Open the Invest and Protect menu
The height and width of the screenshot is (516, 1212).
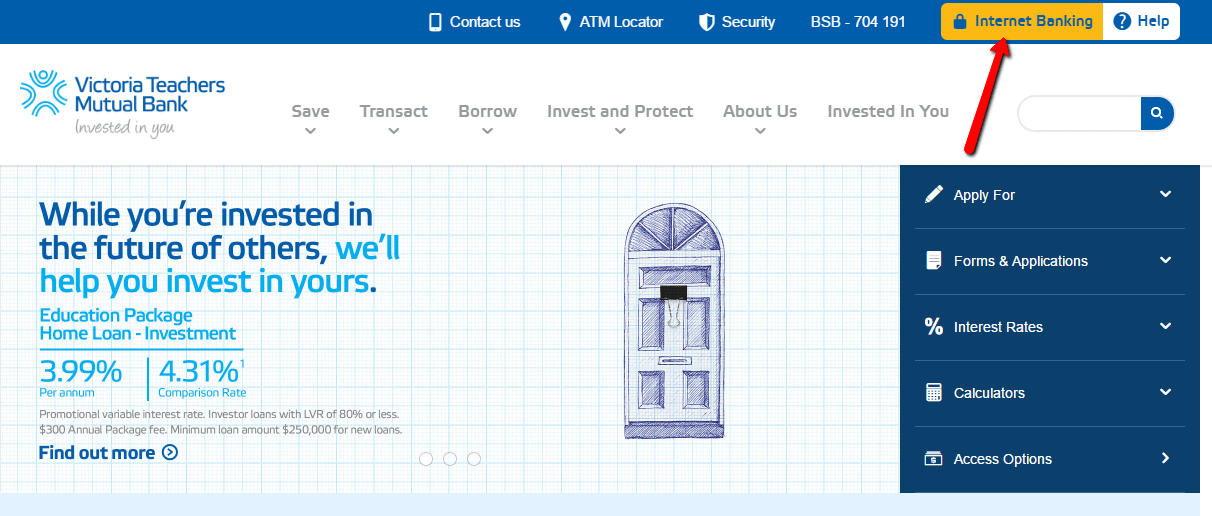(620, 111)
